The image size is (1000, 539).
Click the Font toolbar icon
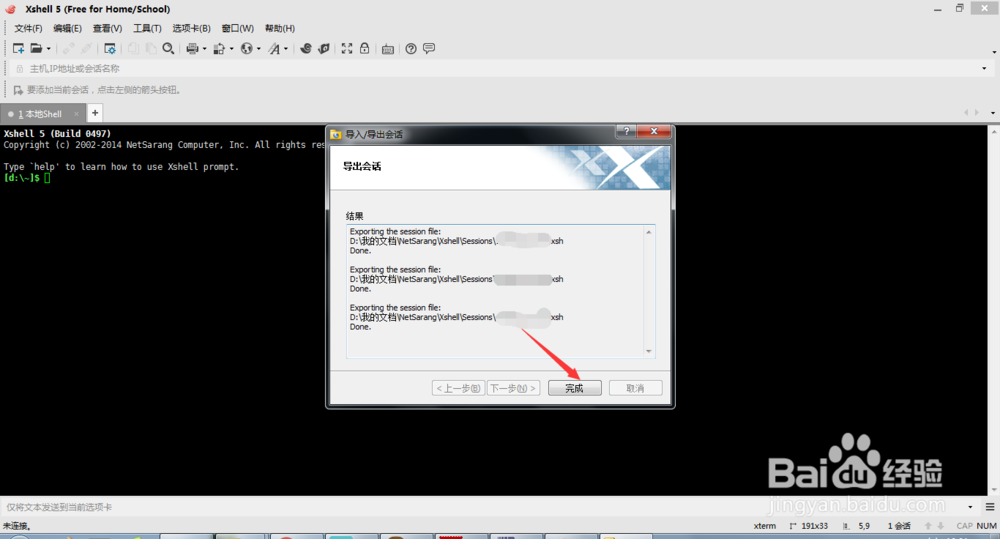point(274,48)
